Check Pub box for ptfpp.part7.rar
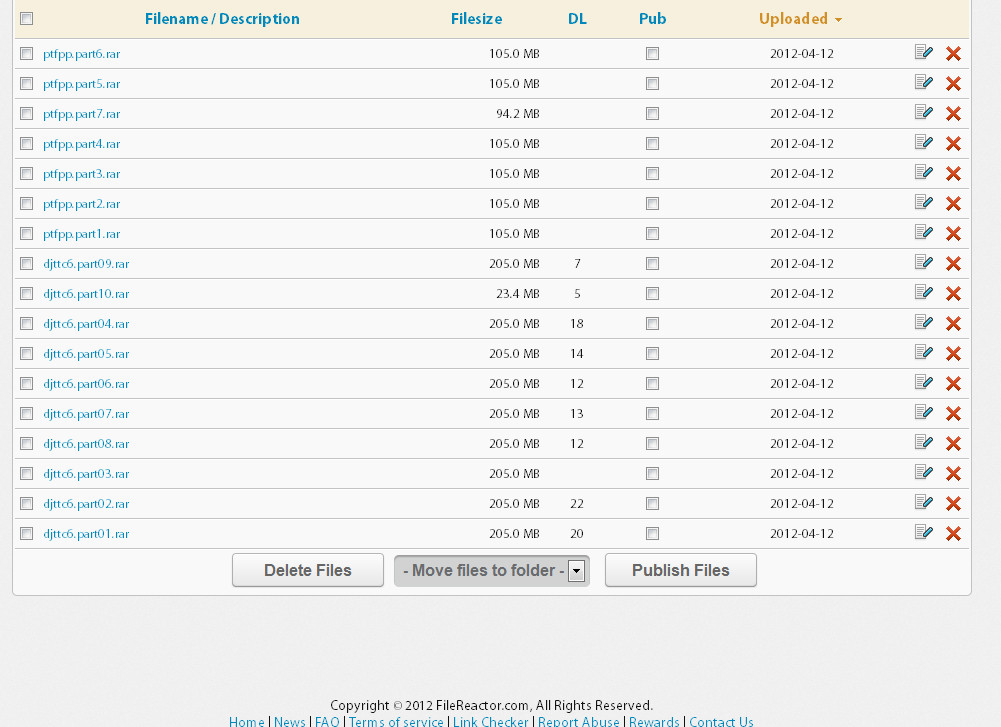1001x727 pixels. coord(652,114)
